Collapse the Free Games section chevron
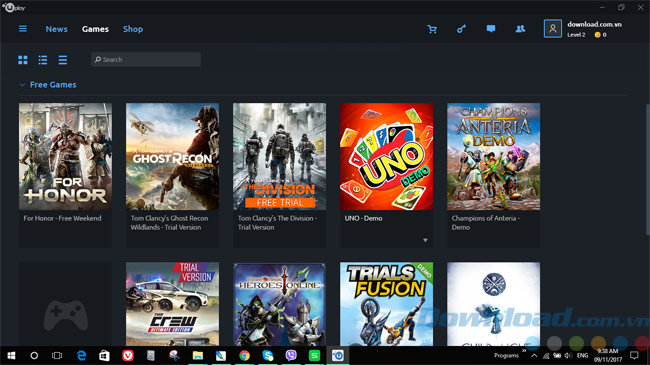Viewport: 650px width, 365px height. click(22, 85)
